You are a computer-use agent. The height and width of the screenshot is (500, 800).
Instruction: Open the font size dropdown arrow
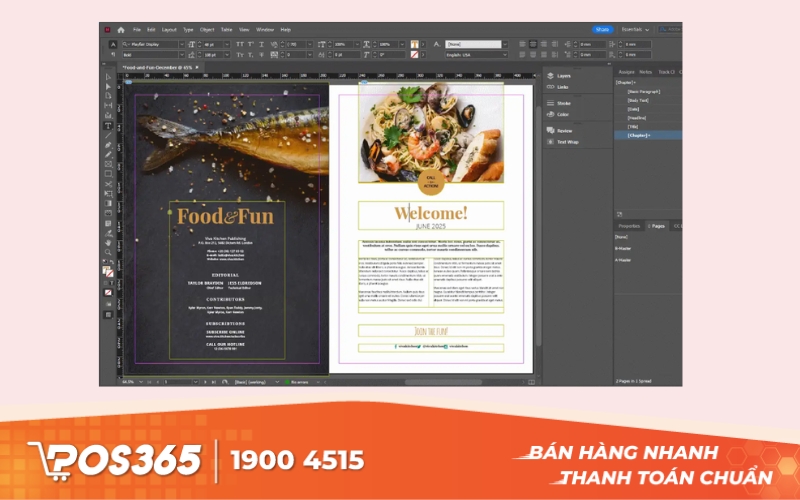[227, 44]
